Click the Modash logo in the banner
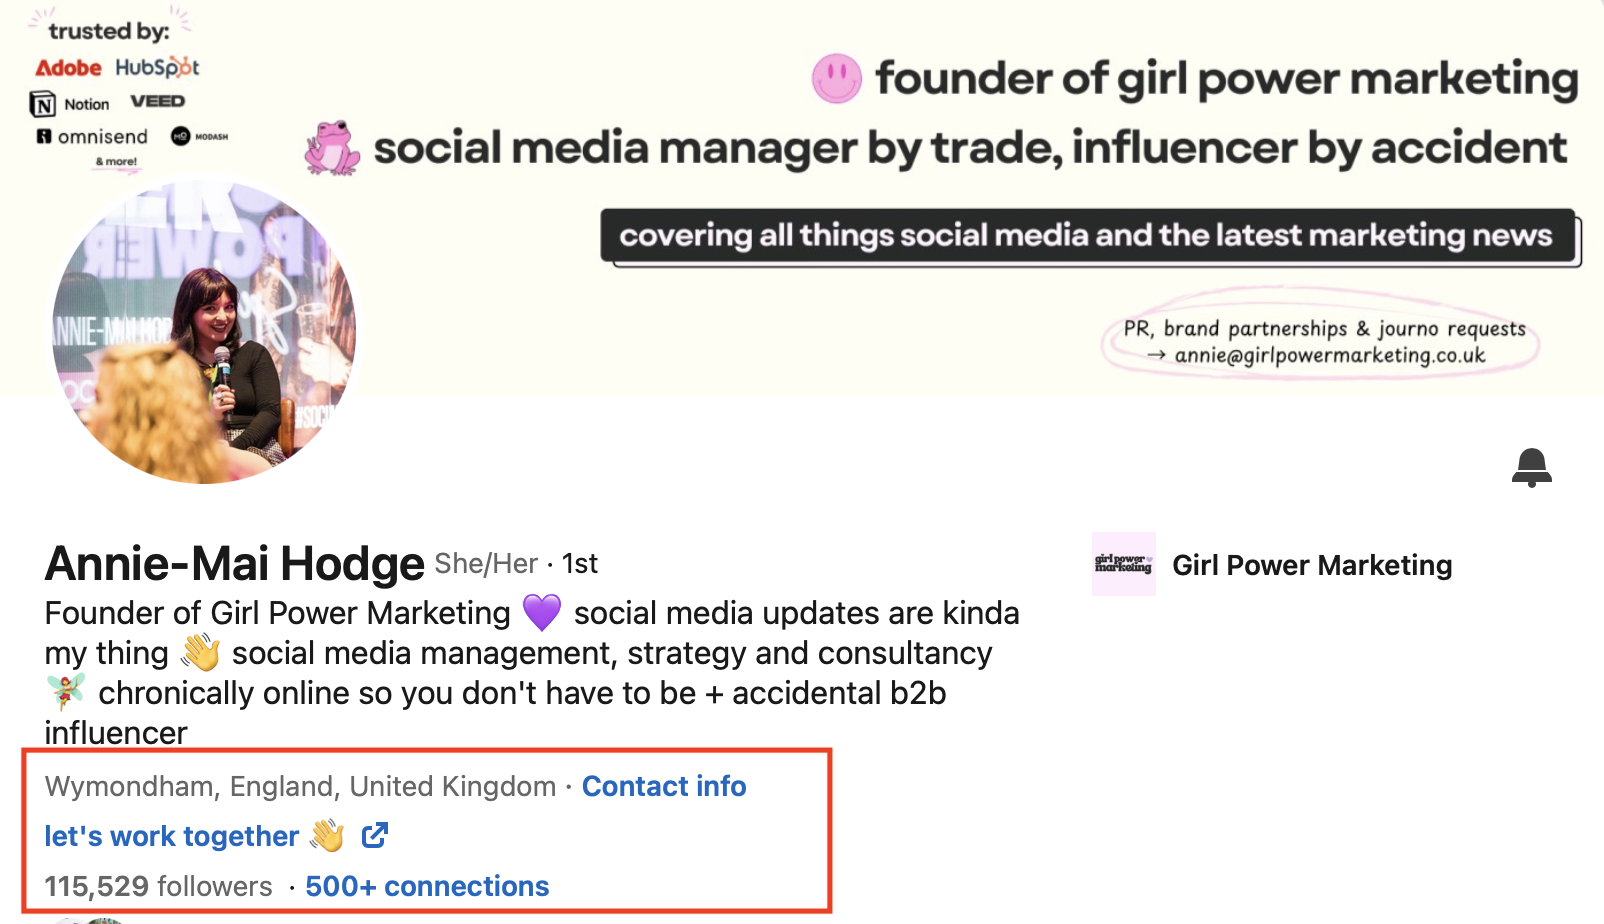The height and width of the screenshot is (924, 1604). pyautogui.click(x=199, y=136)
